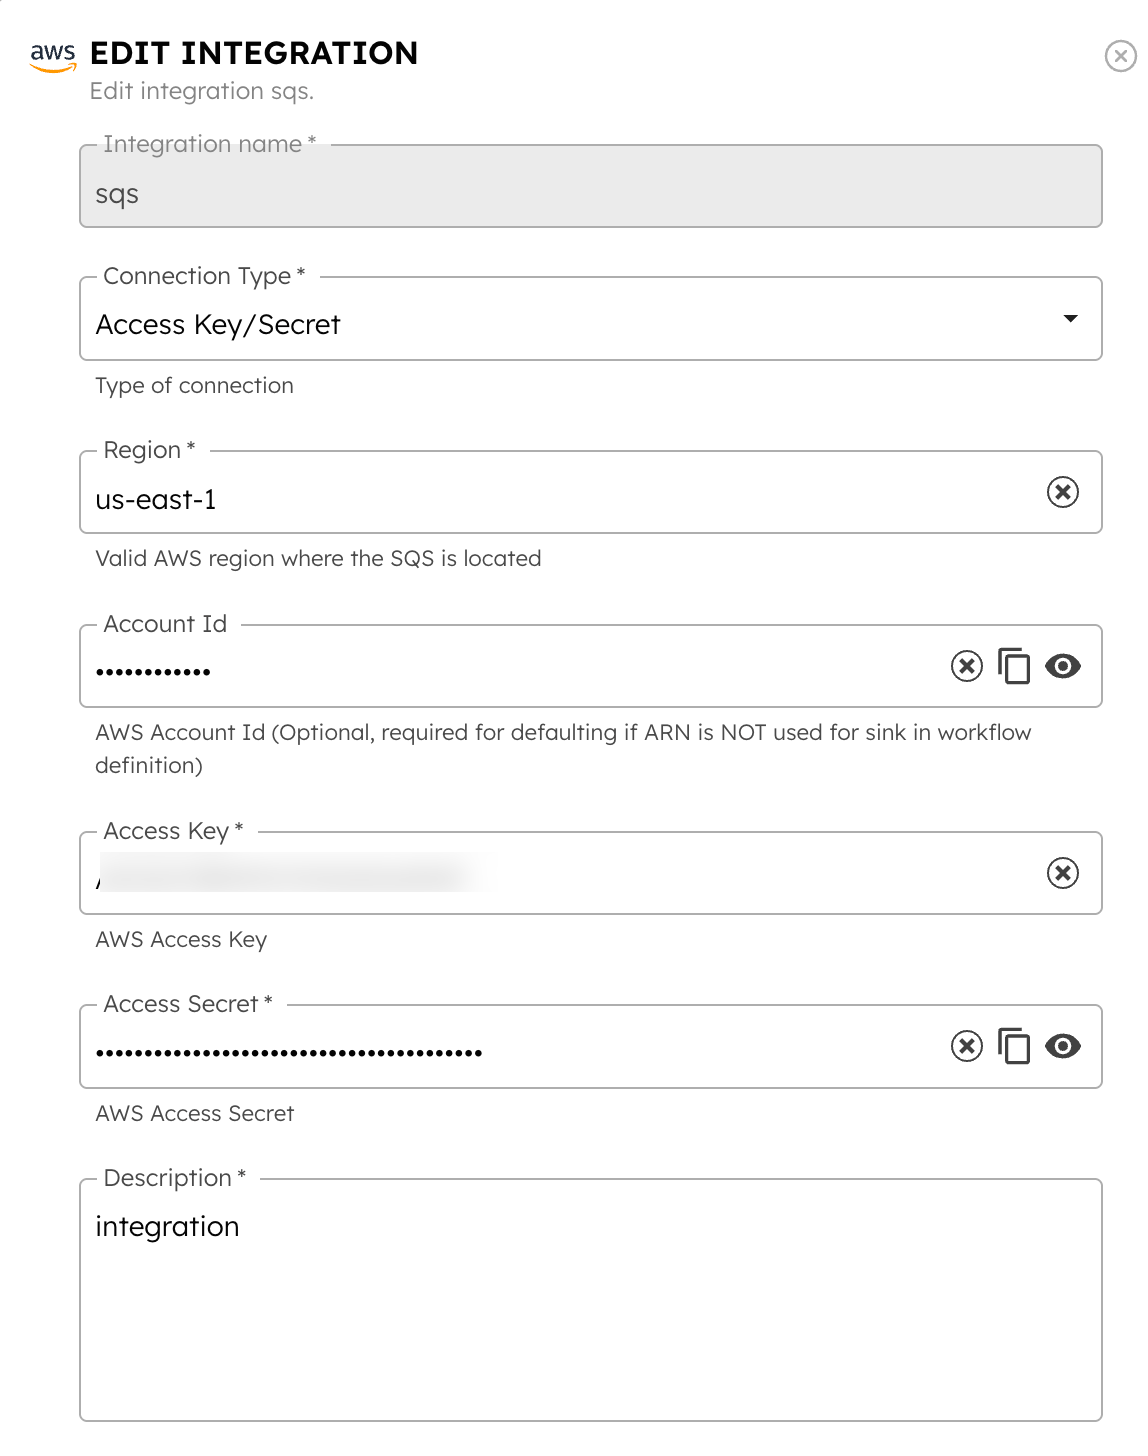Viewport: 1148px width, 1456px height.
Task: Click the dropdown arrow on Access Key/Secret
Action: [x=1070, y=319]
